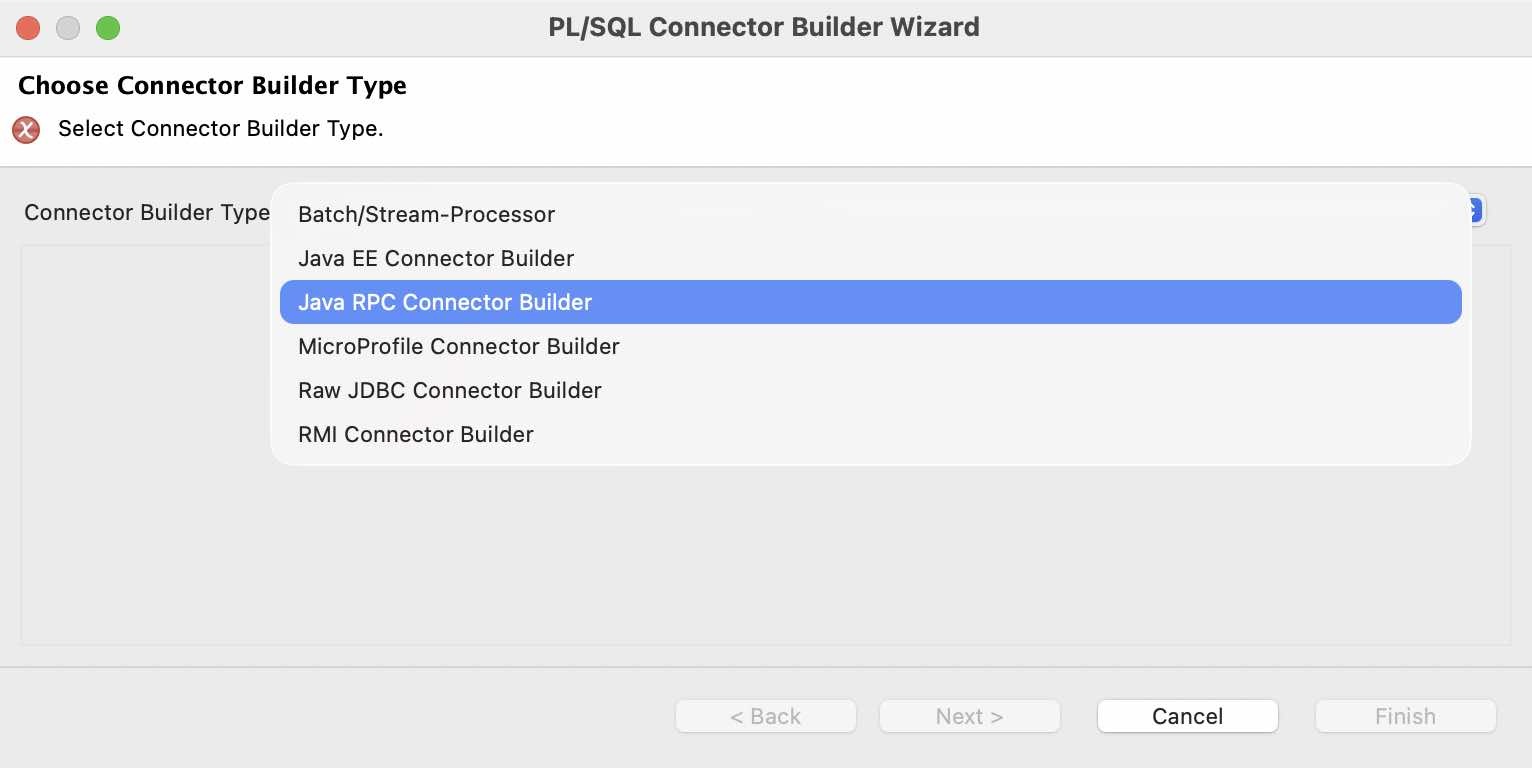The height and width of the screenshot is (768, 1532).
Task: Click the red error status icon
Action: pyautogui.click(x=25, y=130)
